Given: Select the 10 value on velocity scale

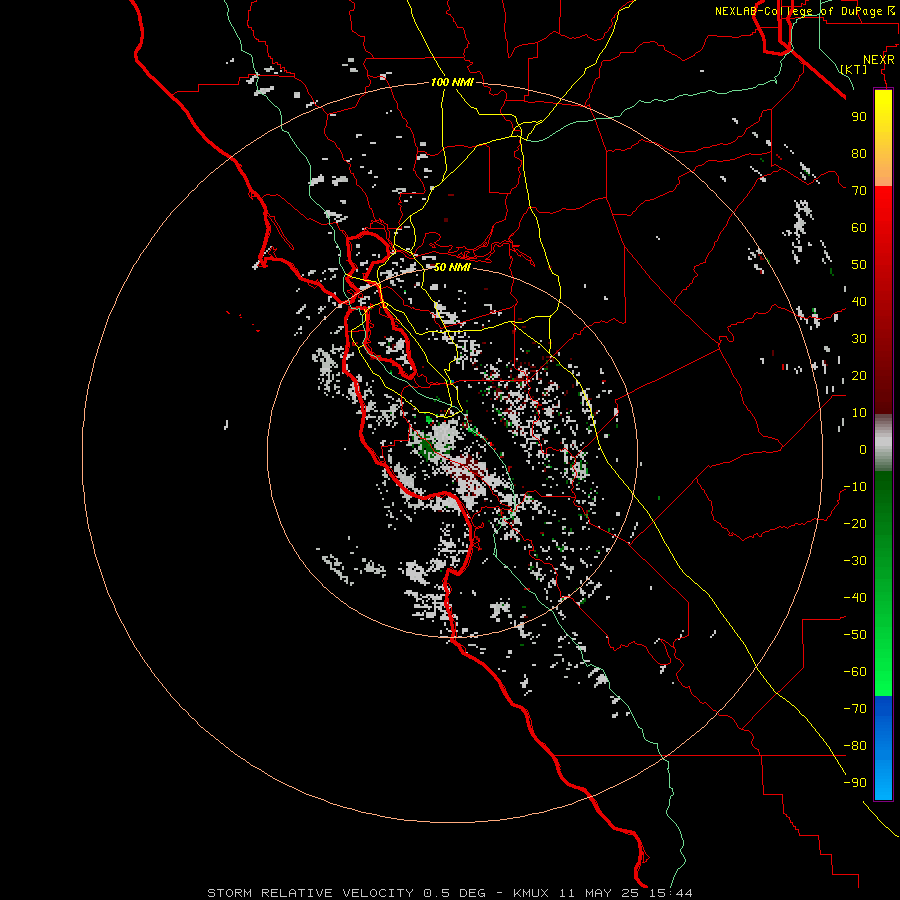Looking at the screenshot, I should 859,413.
